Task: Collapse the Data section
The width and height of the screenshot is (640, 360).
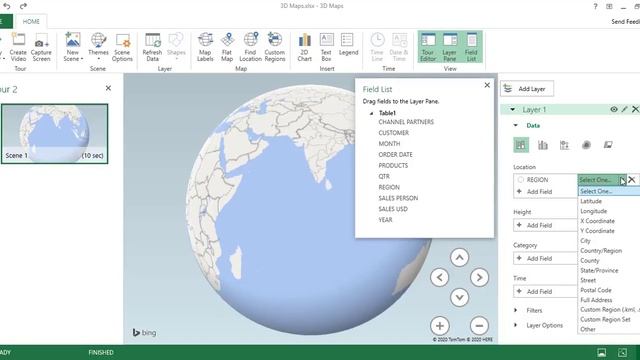Action: tap(516, 125)
